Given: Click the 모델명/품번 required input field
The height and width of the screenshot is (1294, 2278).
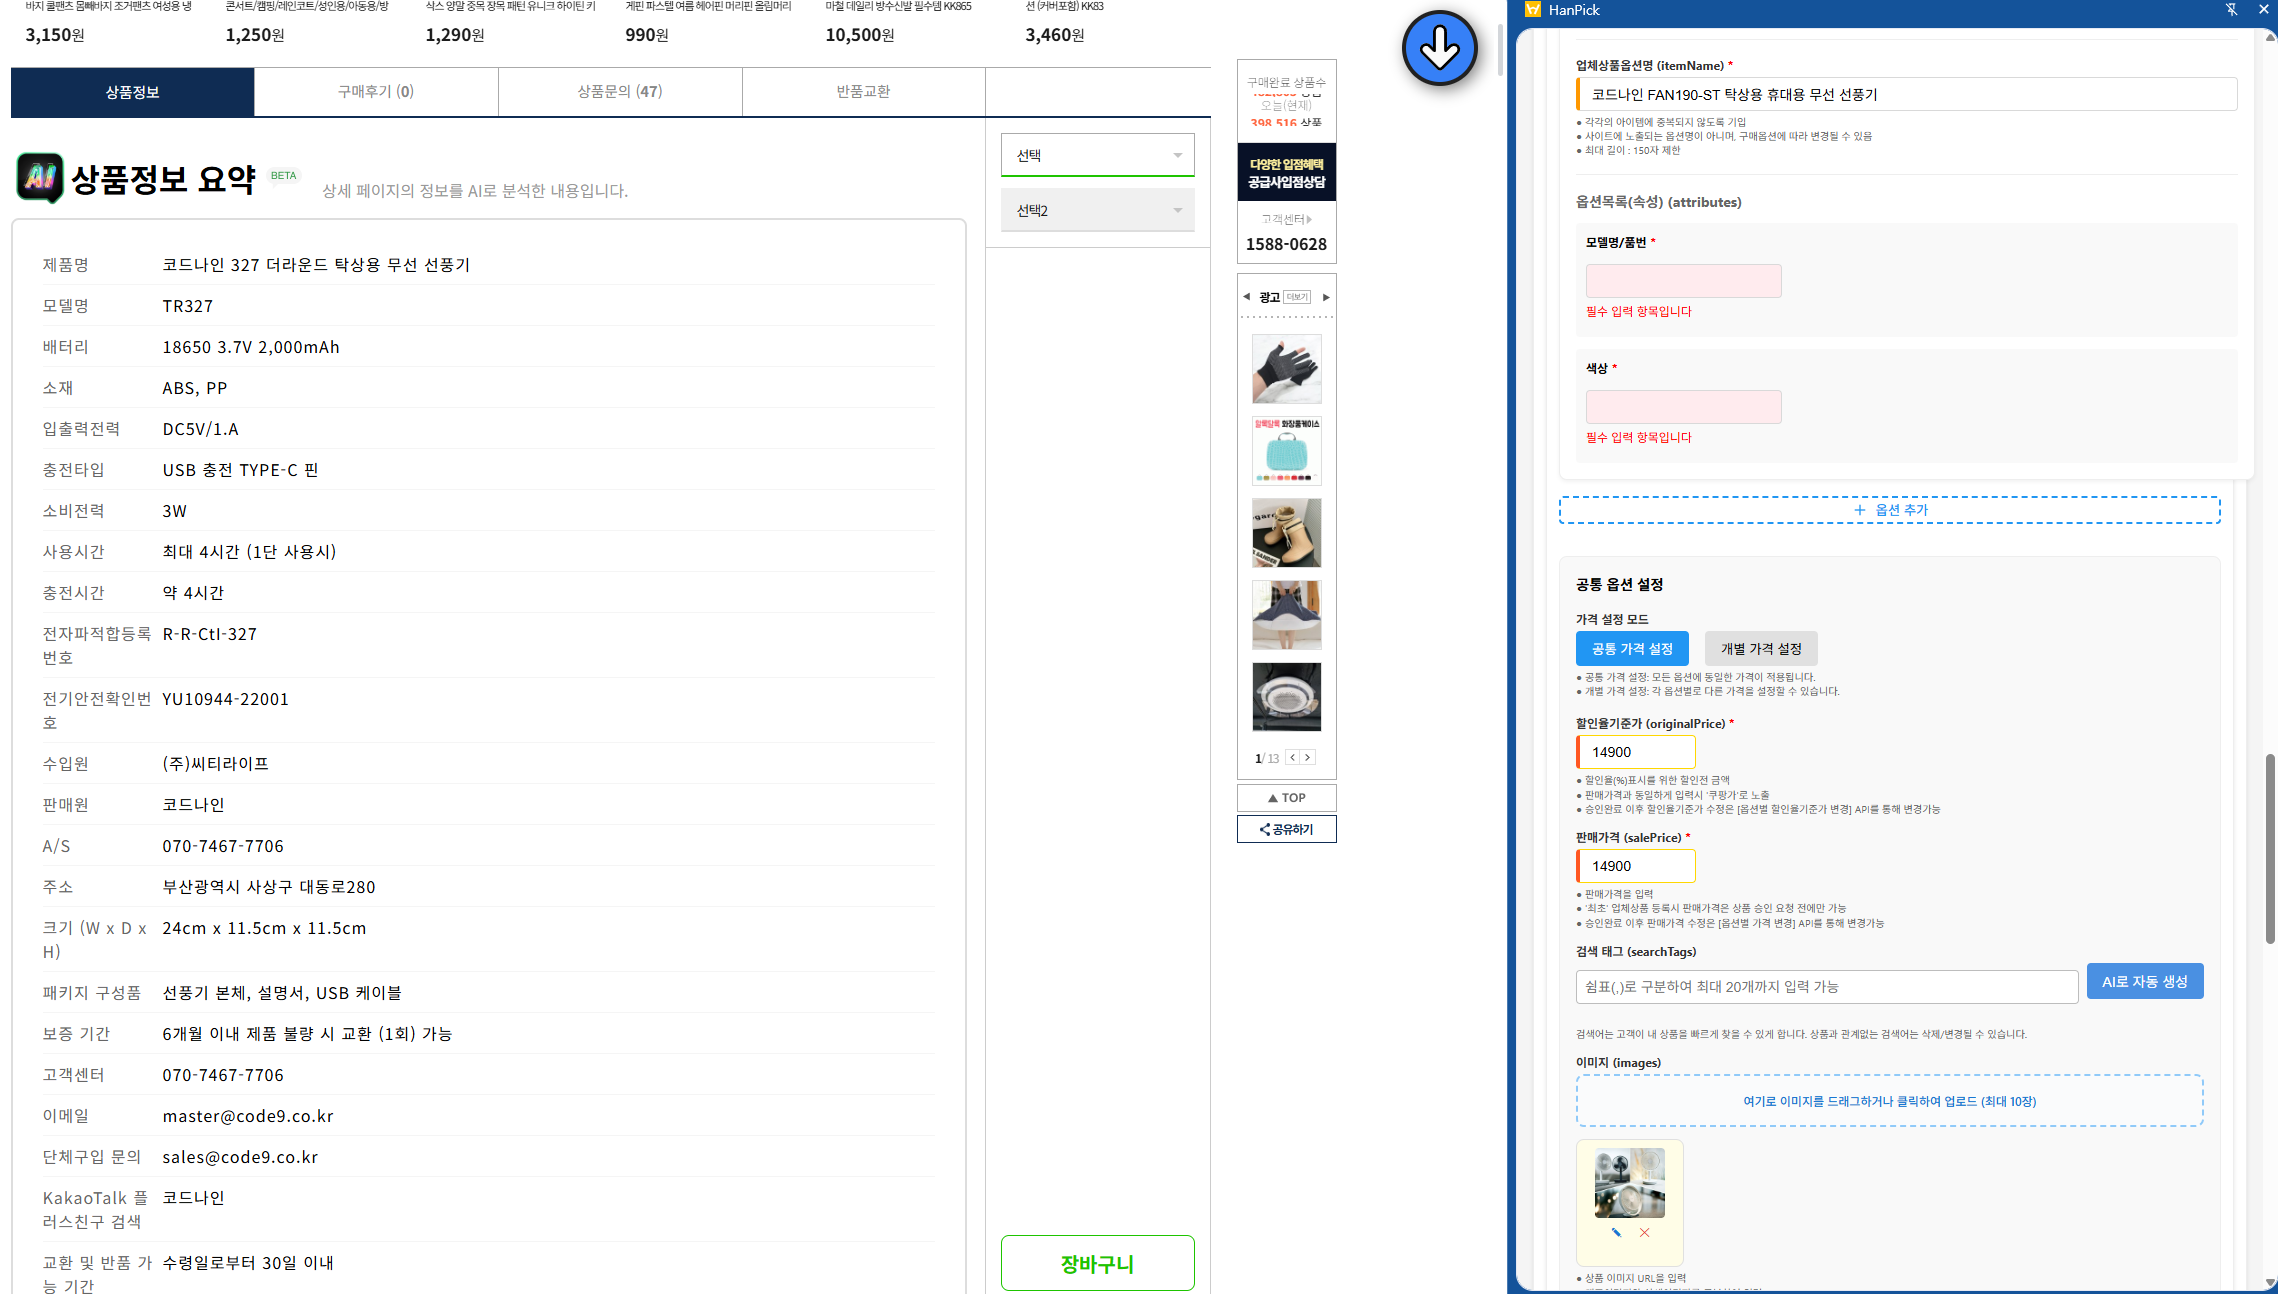Looking at the screenshot, I should 1683,281.
